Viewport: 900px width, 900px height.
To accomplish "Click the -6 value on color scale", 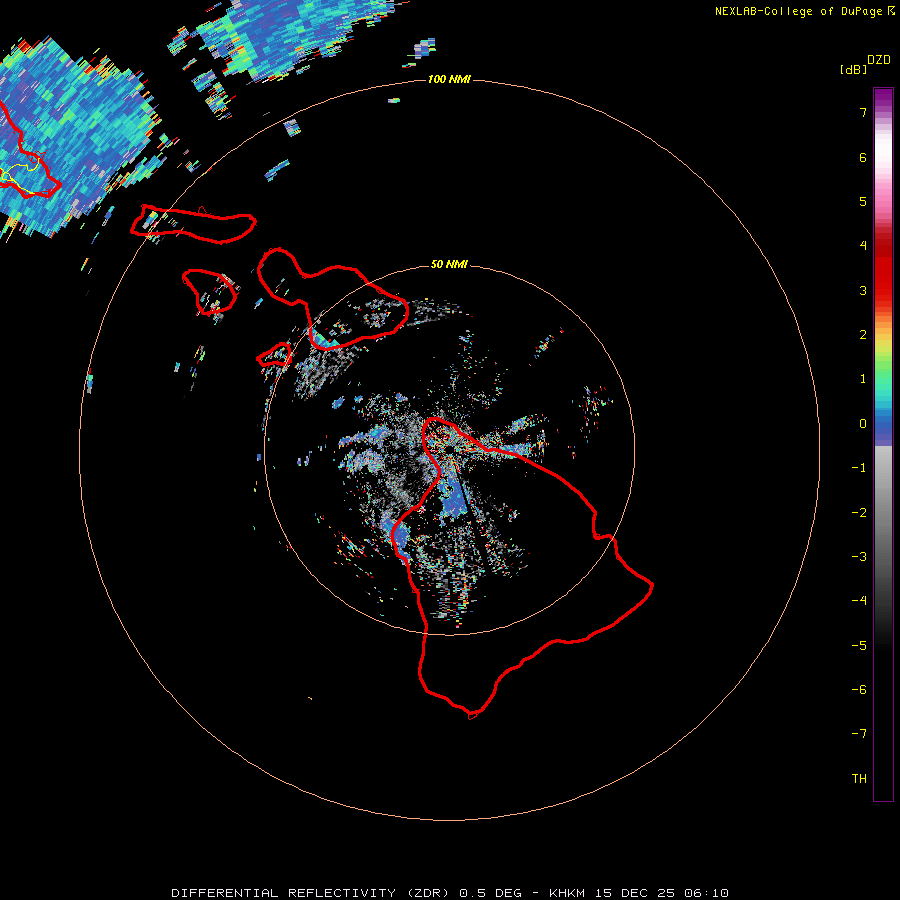I will tap(859, 689).
